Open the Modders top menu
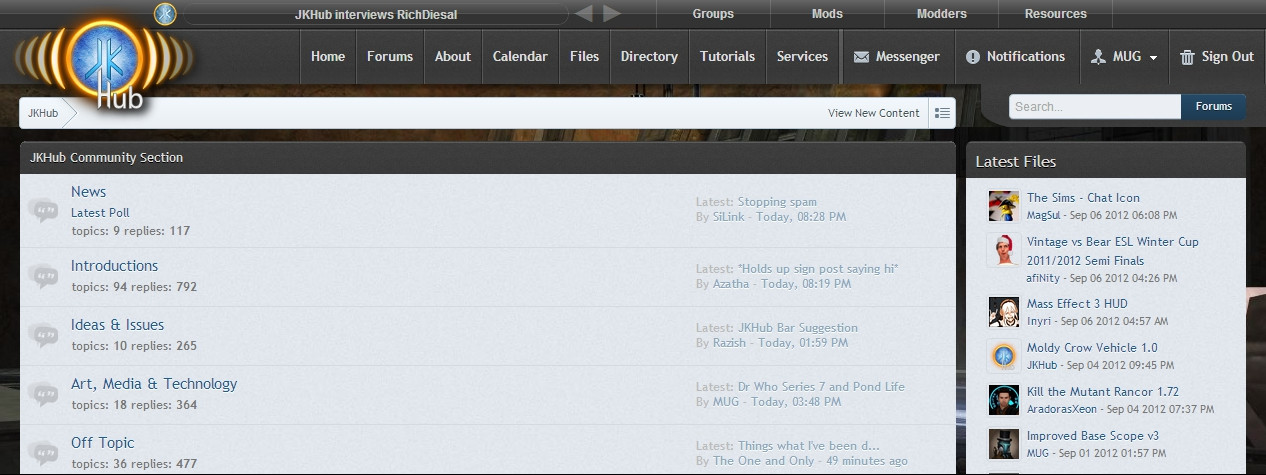The height and width of the screenshot is (475, 1266). click(942, 14)
